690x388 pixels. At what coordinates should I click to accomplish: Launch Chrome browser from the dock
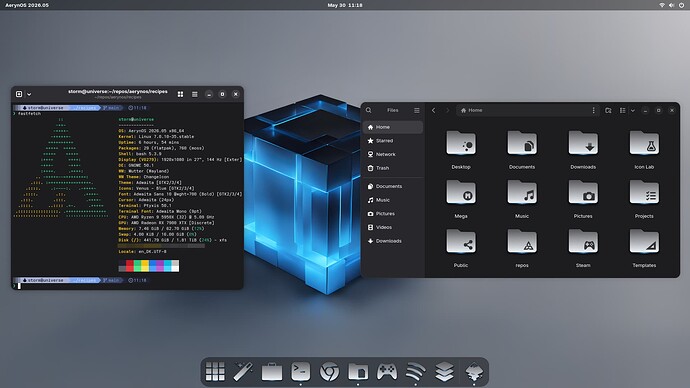coord(329,372)
